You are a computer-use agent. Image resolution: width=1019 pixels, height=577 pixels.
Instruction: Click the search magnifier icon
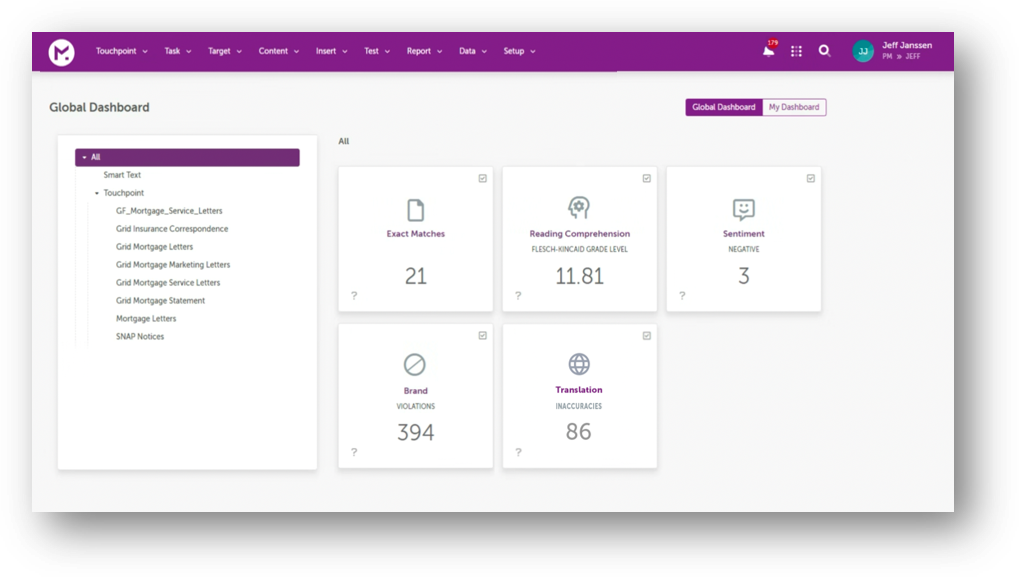click(x=824, y=51)
